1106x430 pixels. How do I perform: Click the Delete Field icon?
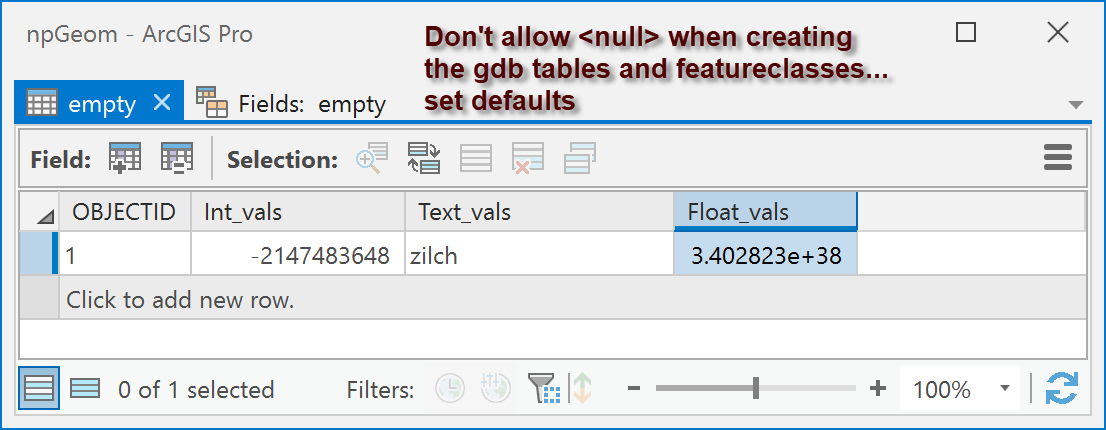(176, 158)
